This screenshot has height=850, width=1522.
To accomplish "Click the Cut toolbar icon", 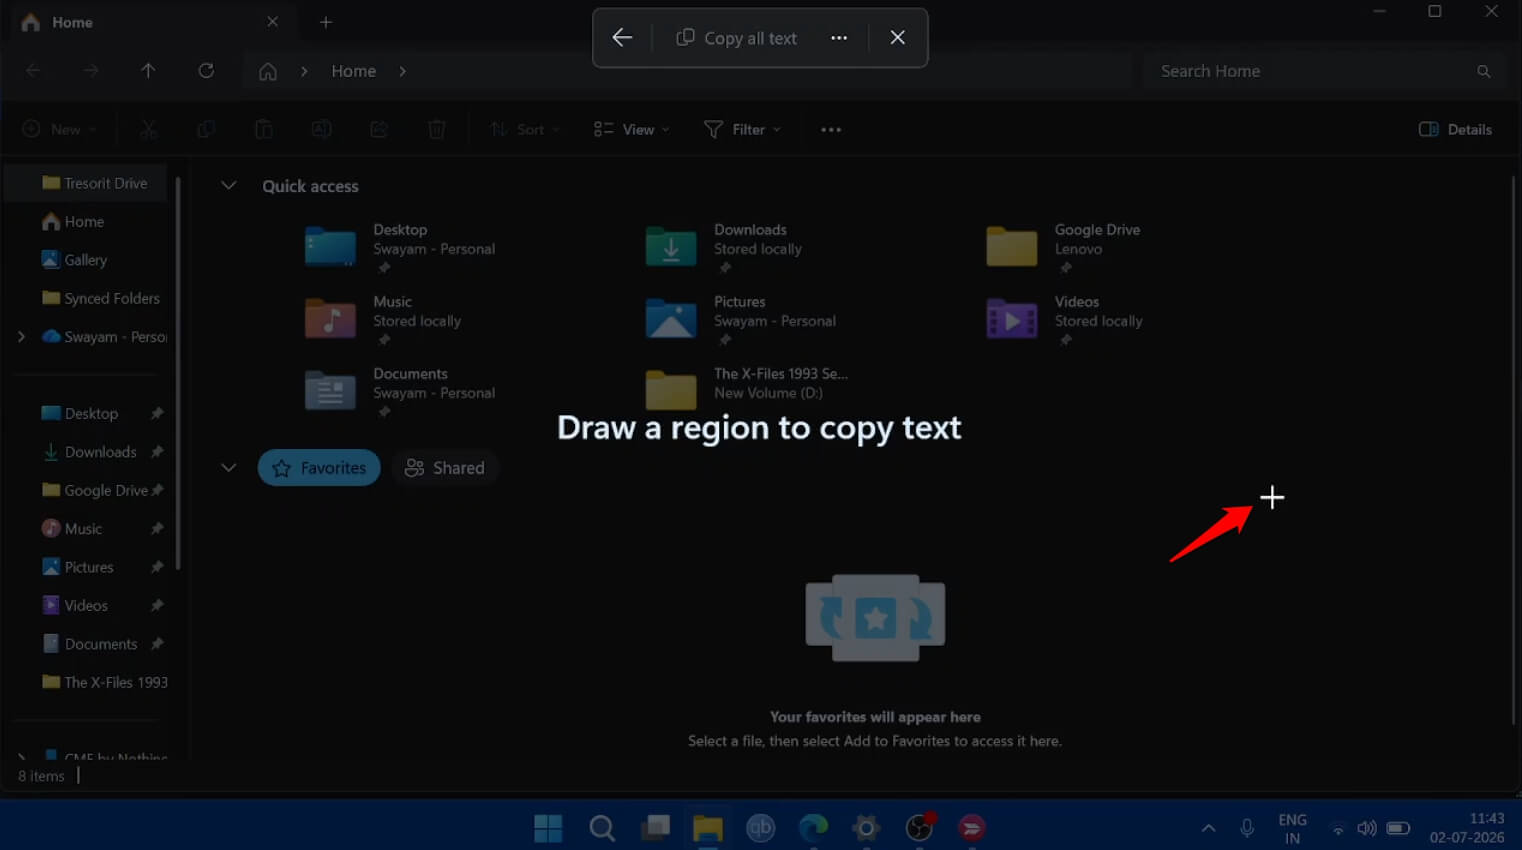I will click(148, 129).
